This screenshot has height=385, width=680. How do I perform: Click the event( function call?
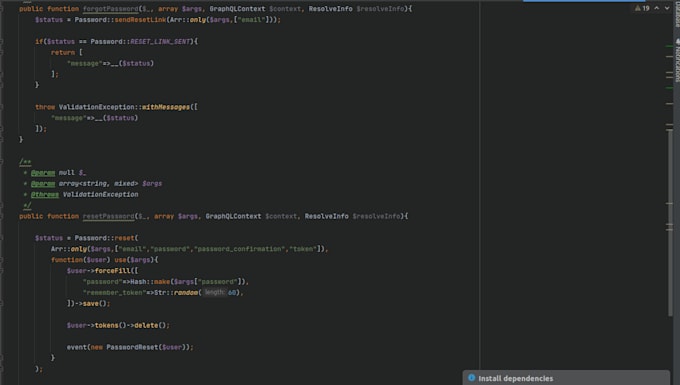pyautogui.click(x=78, y=347)
